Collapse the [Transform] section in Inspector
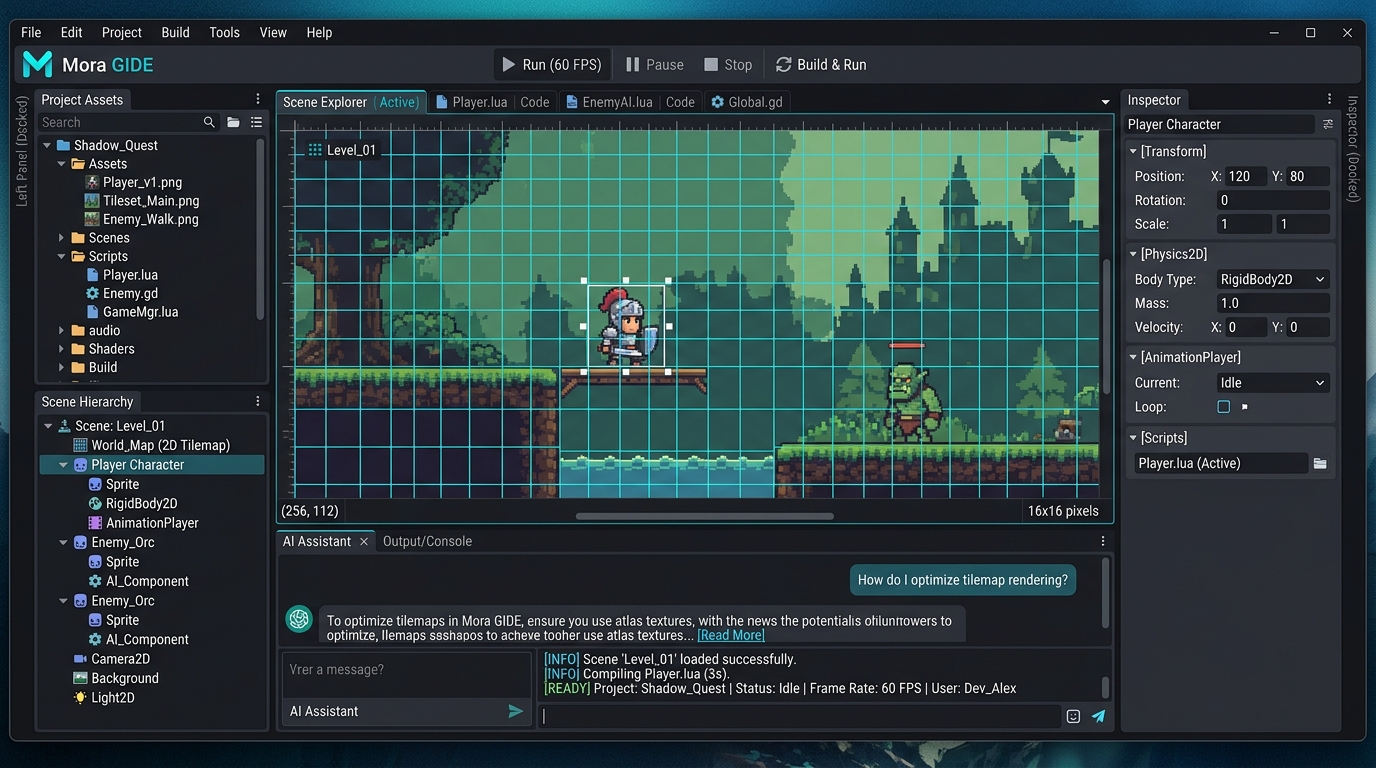Image resolution: width=1376 pixels, height=768 pixels. (1133, 151)
